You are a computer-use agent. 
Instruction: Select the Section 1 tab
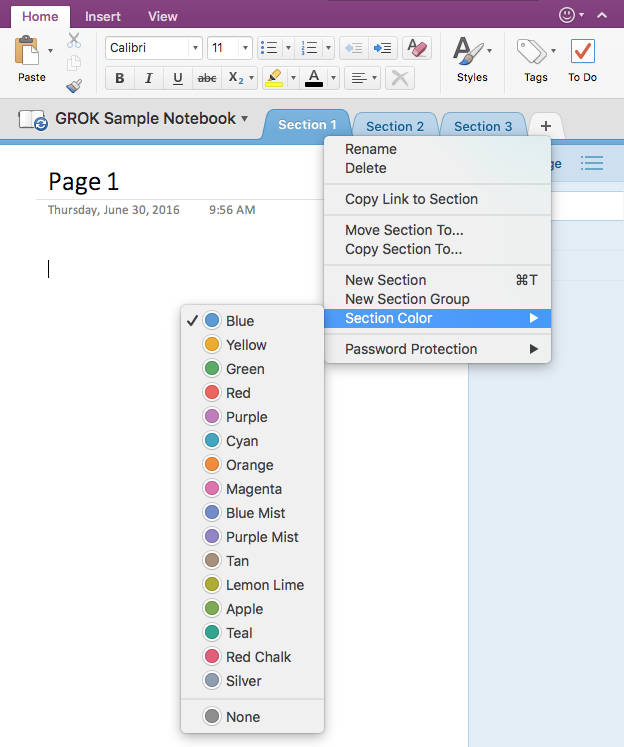tap(307, 125)
